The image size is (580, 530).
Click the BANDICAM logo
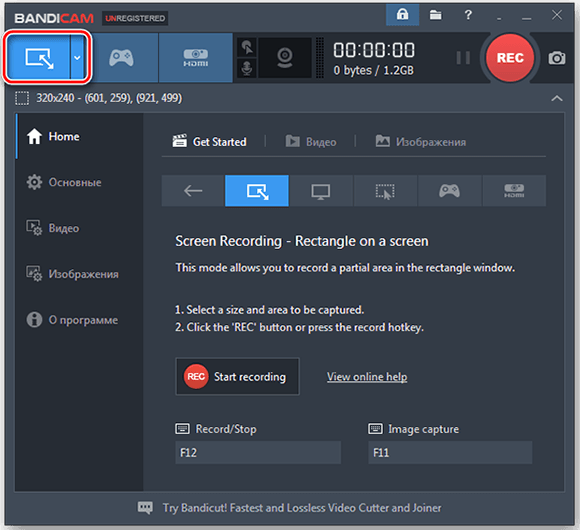click(x=54, y=18)
